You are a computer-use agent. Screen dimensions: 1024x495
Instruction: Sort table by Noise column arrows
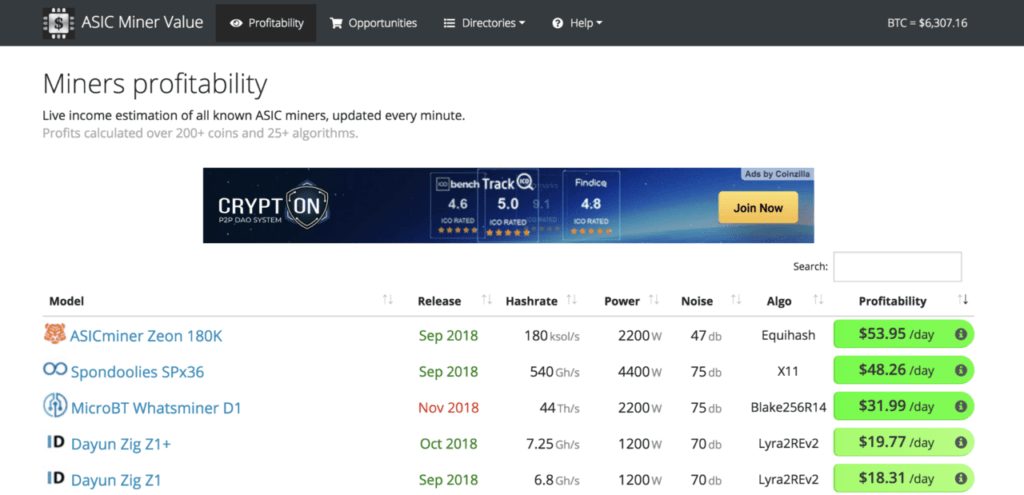(736, 300)
